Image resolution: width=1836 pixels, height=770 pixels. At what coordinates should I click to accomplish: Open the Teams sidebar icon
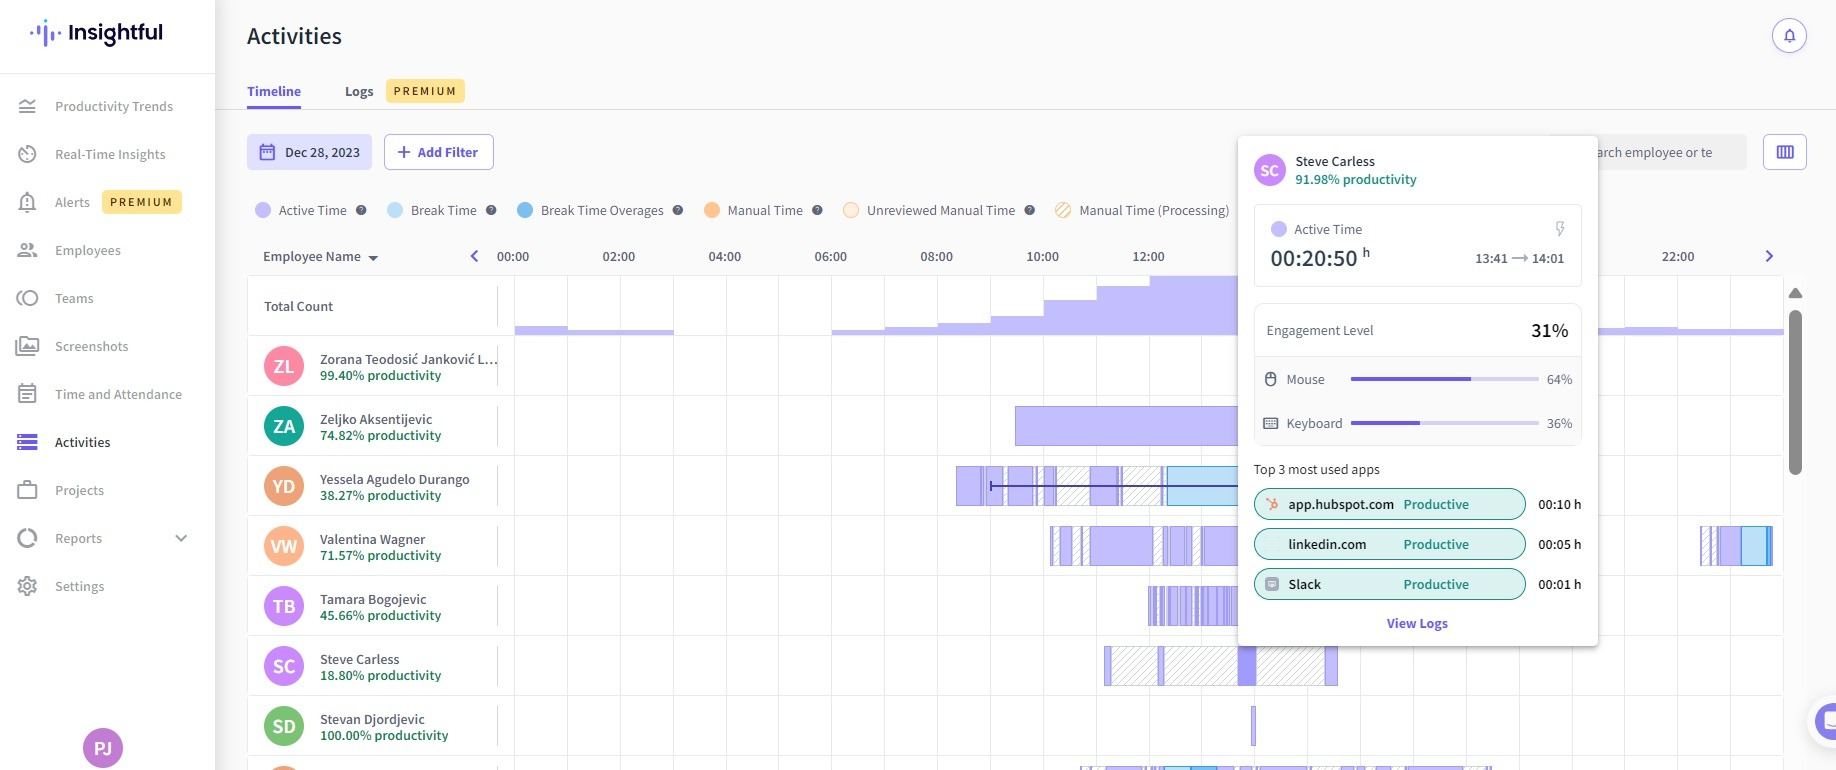pyautogui.click(x=27, y=298)
